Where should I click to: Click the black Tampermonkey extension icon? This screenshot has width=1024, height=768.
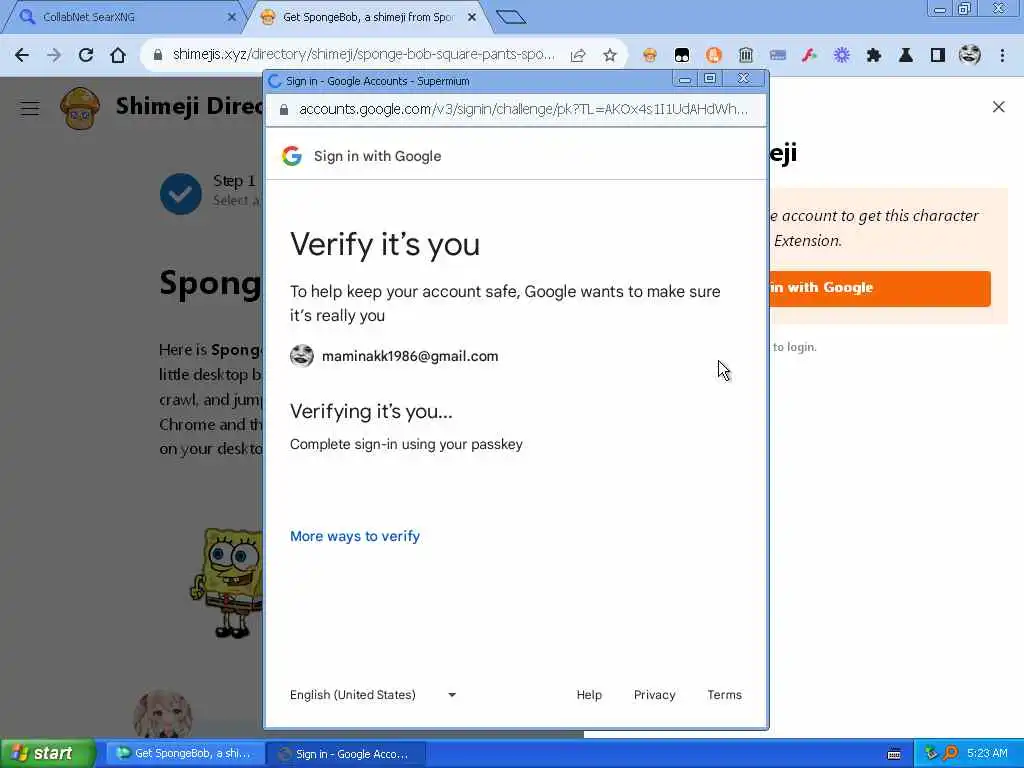coord(682,56)
